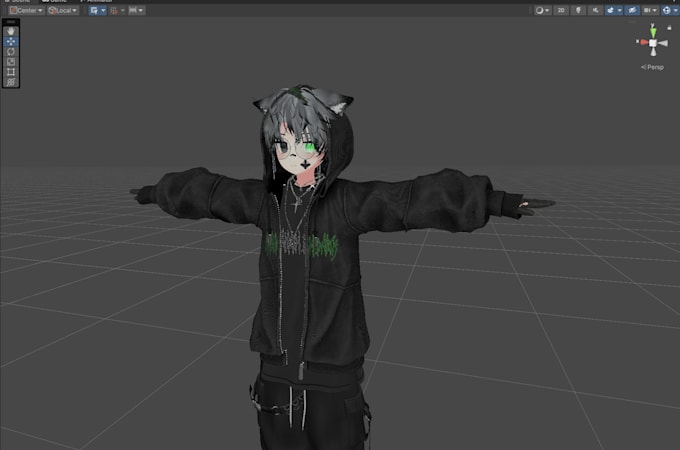680x450 pixels.
Task: Switch projection via Persp label
Action: point(652,67)
